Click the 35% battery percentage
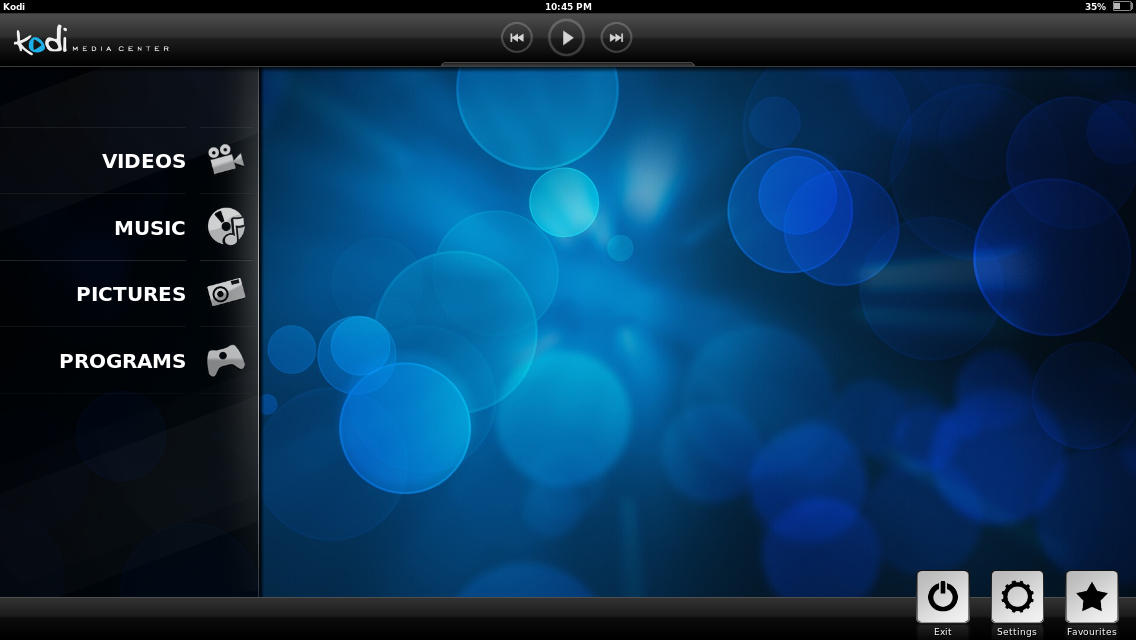This screenshot has height=640, width=1136. tap(1095, 7)
